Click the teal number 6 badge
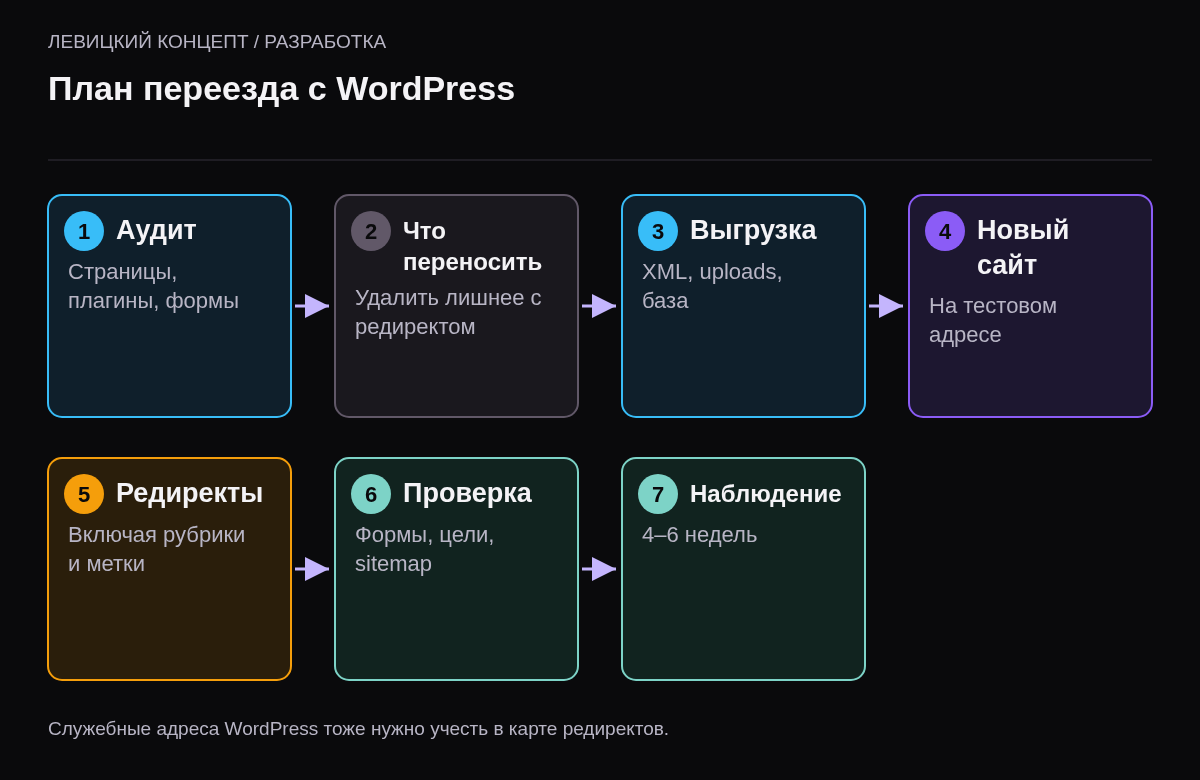The height and width of the screenshot is (780, 1200). coord(371,494)
